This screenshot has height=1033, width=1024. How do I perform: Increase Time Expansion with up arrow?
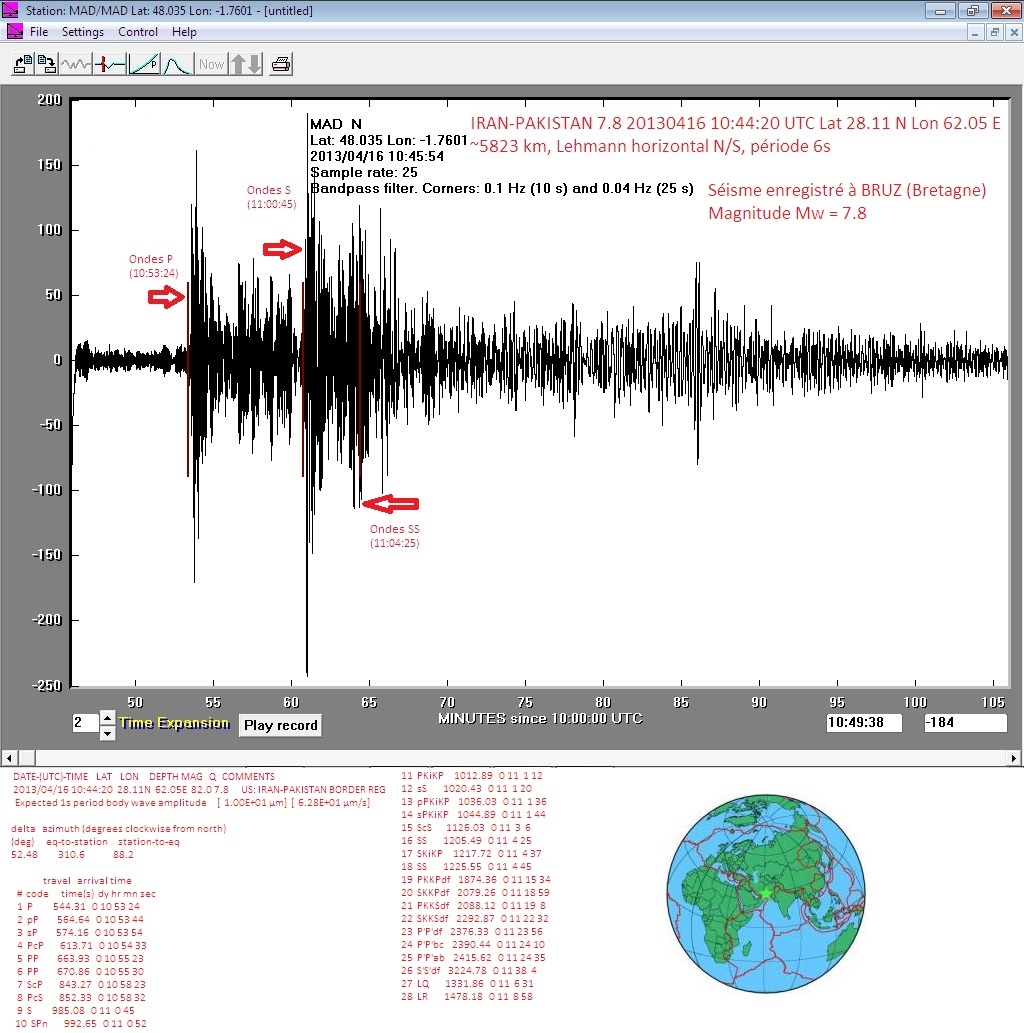tap(108, 718)
